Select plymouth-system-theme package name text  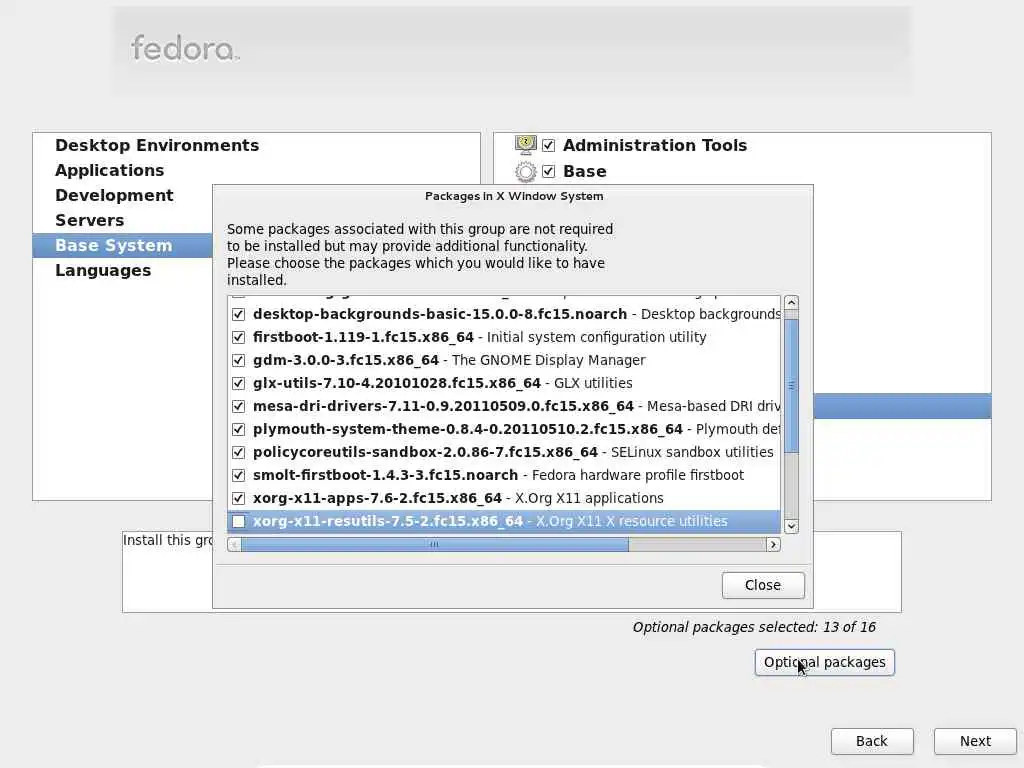(468, 429)
